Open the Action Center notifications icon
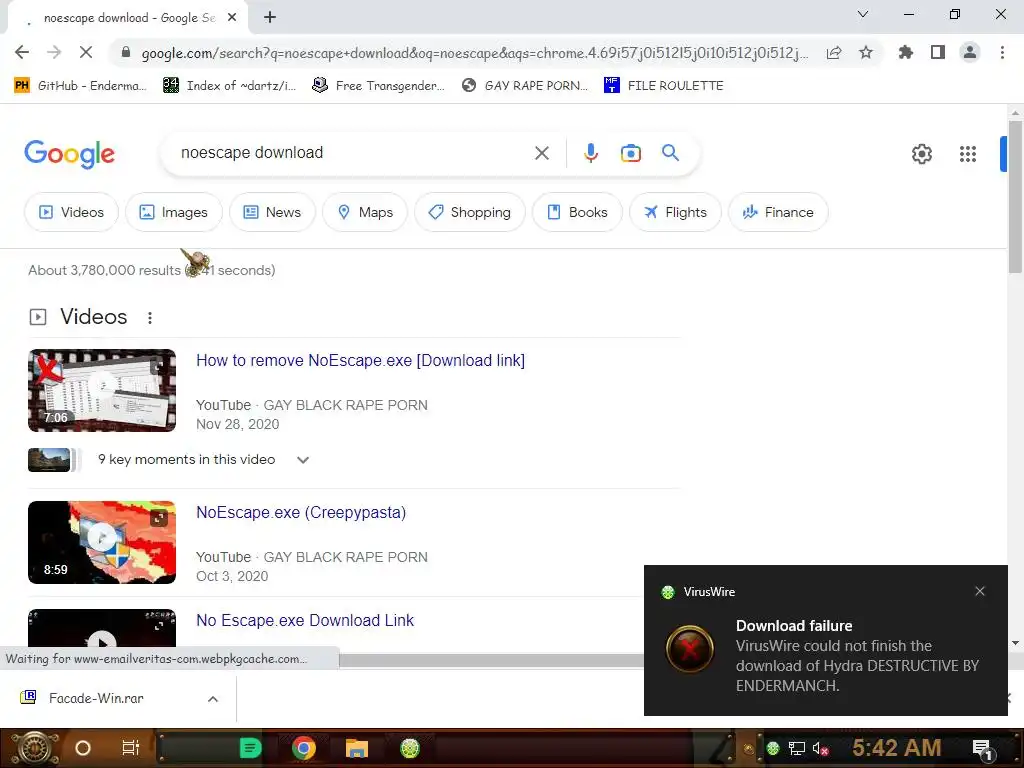 click(x=983, y=749)
